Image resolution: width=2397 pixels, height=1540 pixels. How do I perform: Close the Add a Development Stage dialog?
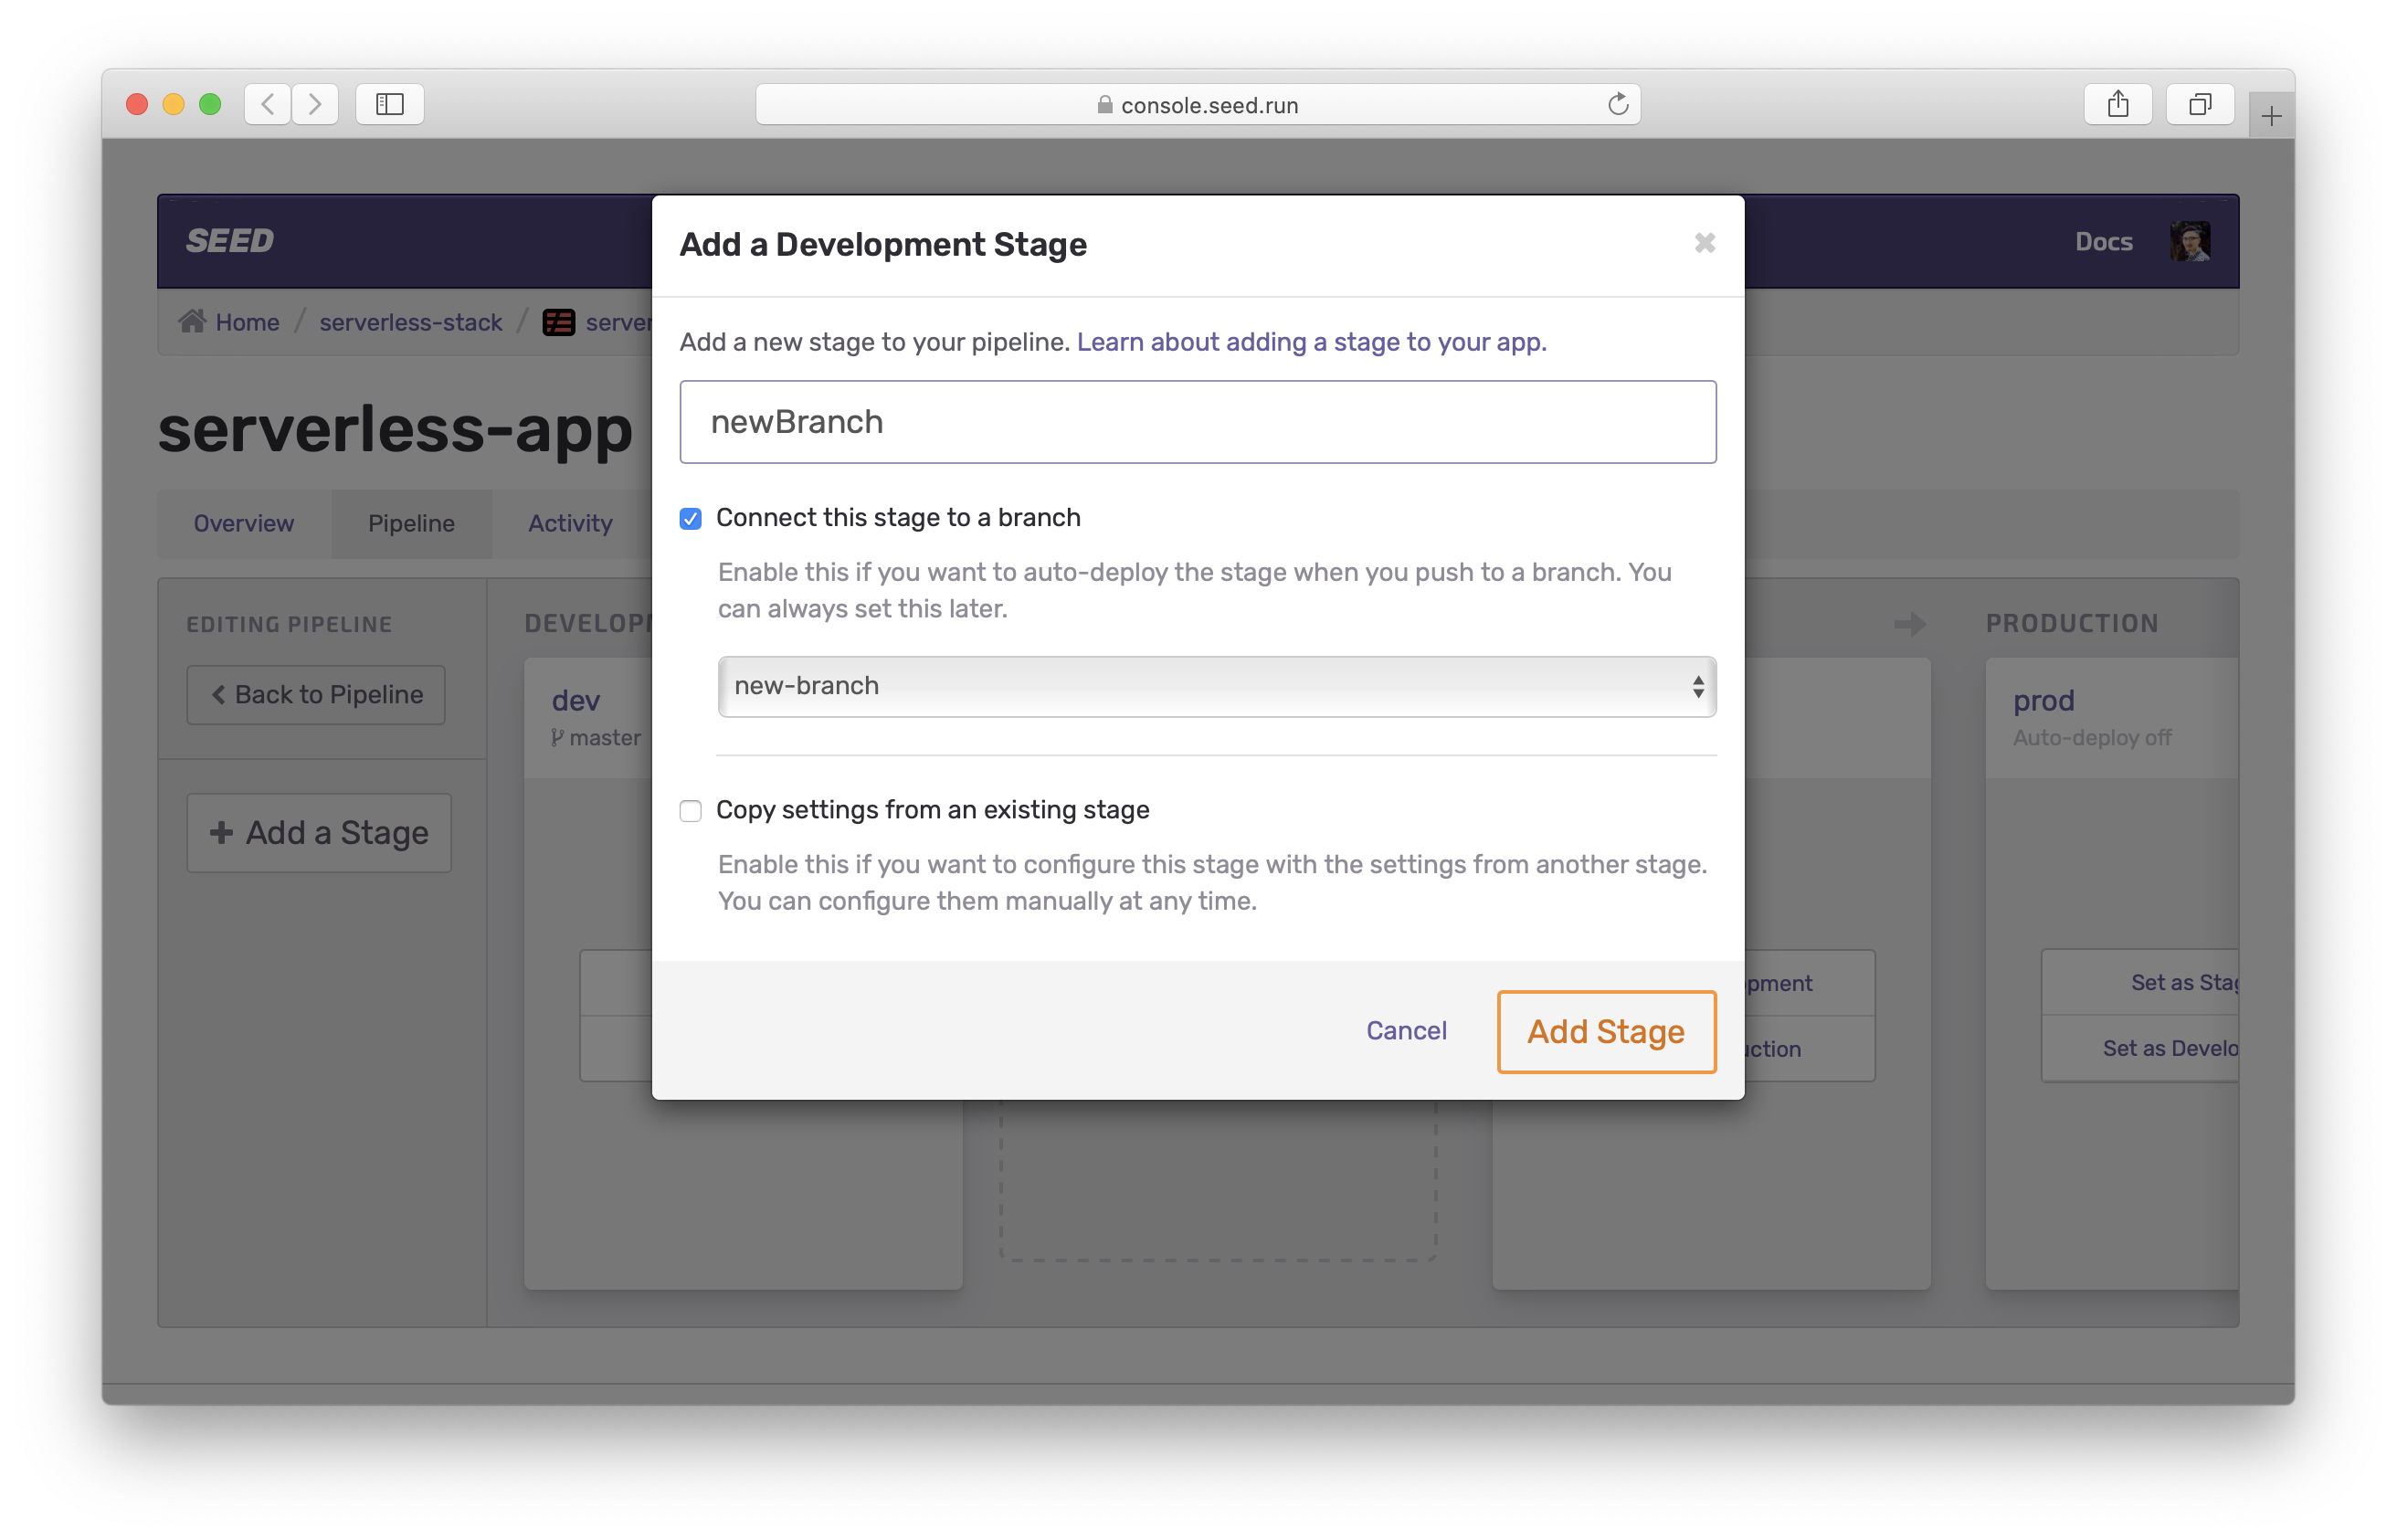(1704, 243)
